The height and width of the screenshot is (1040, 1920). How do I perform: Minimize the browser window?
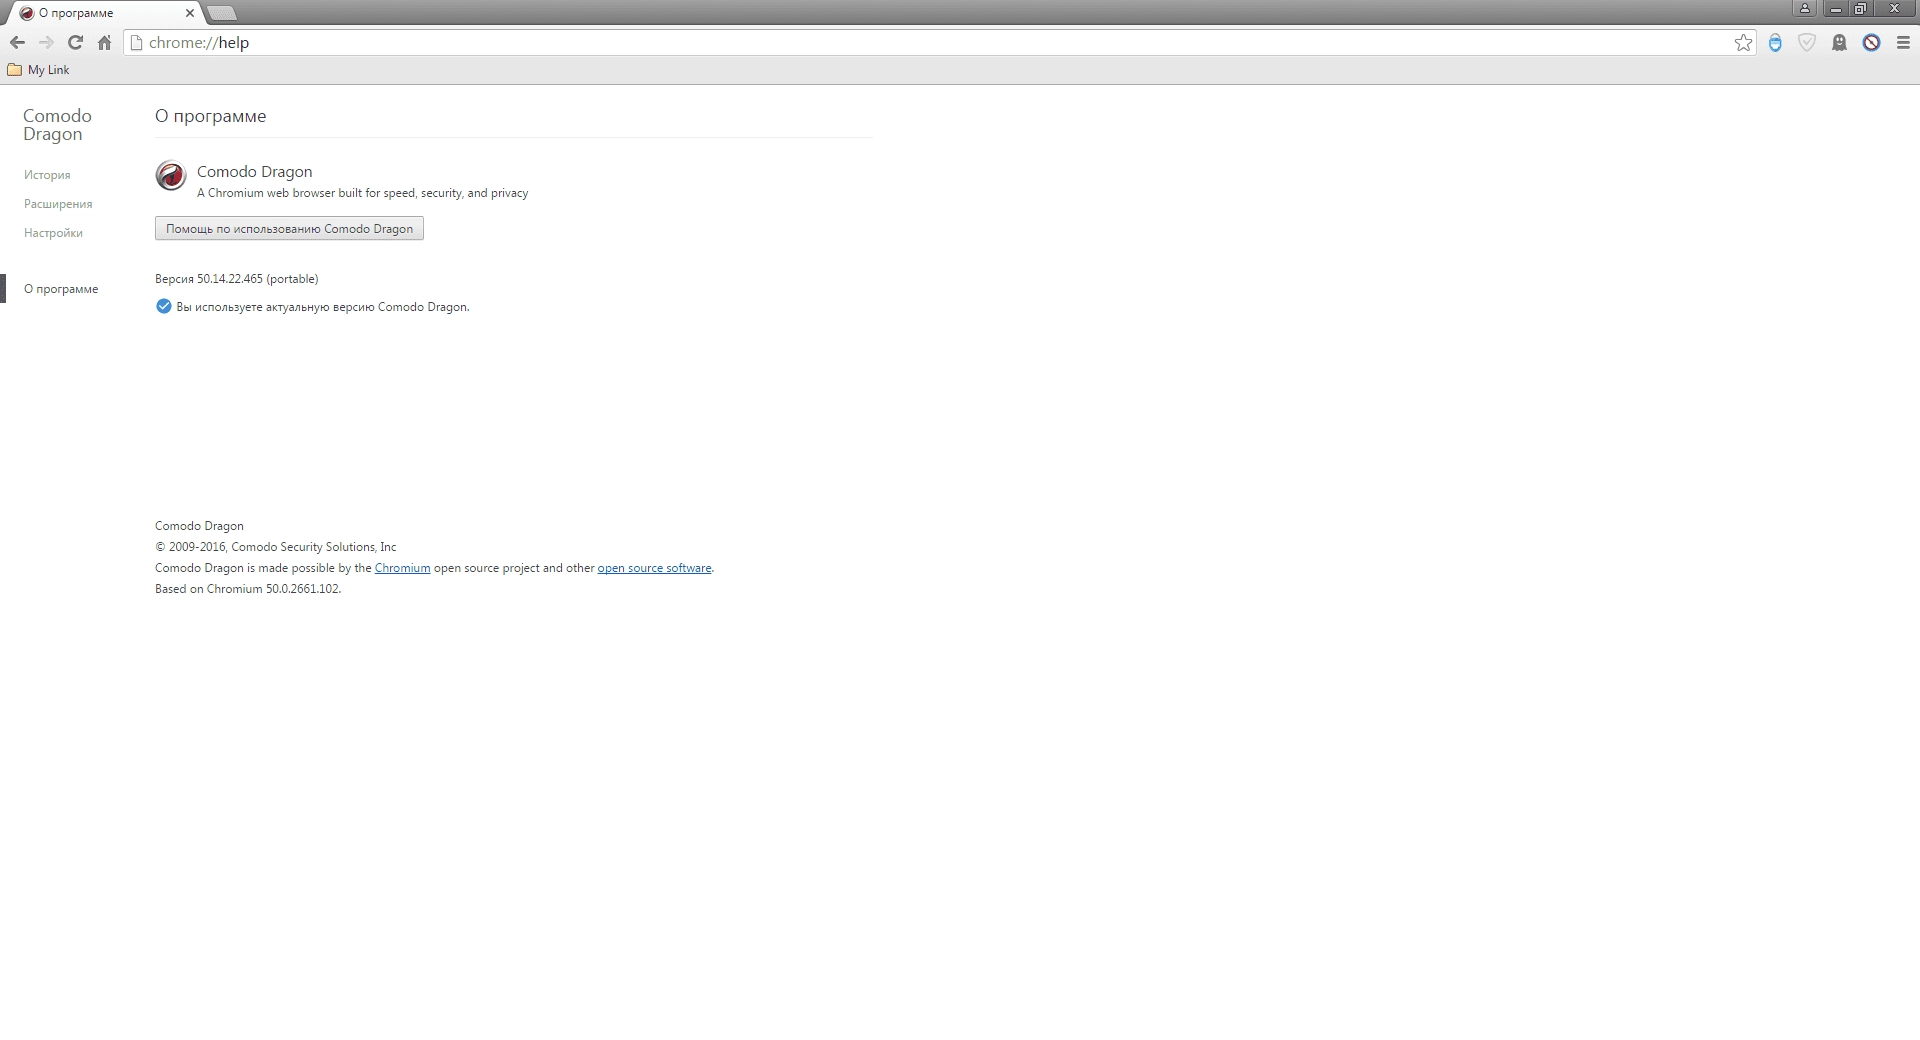point(1835,9)
